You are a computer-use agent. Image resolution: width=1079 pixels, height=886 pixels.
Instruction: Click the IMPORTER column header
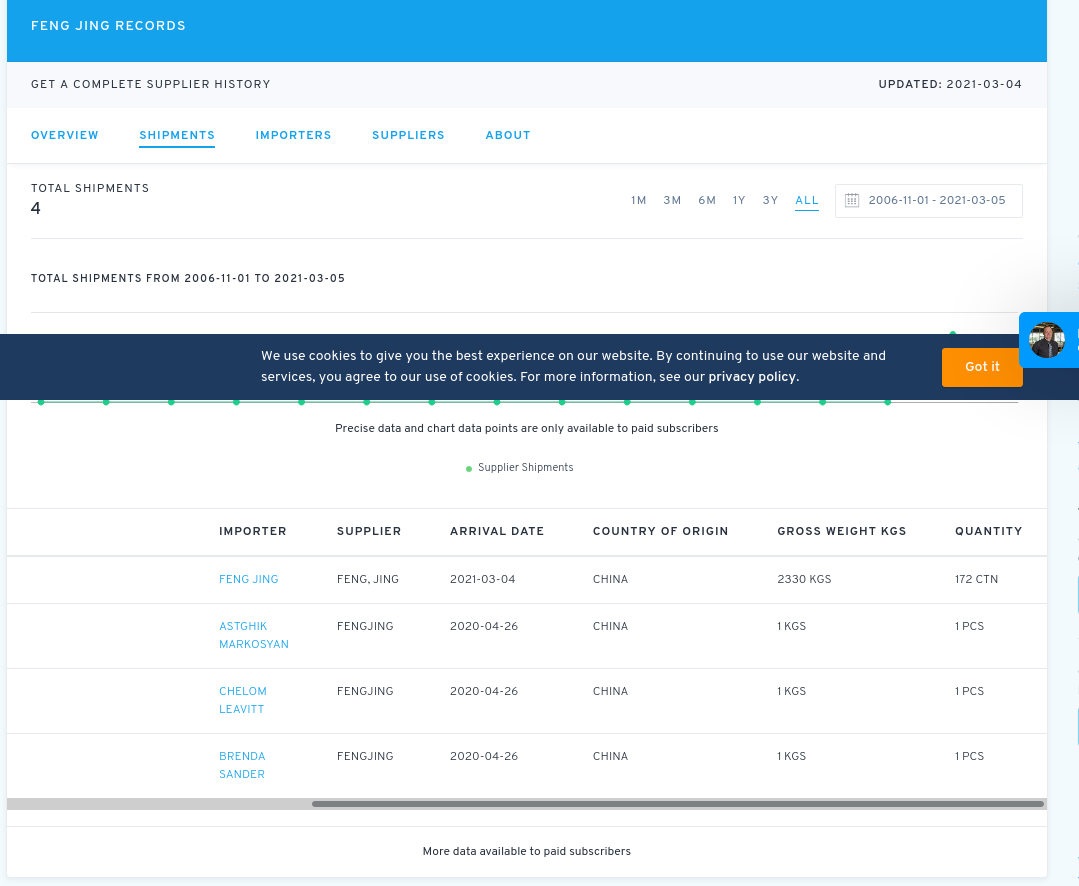[253, 531]
